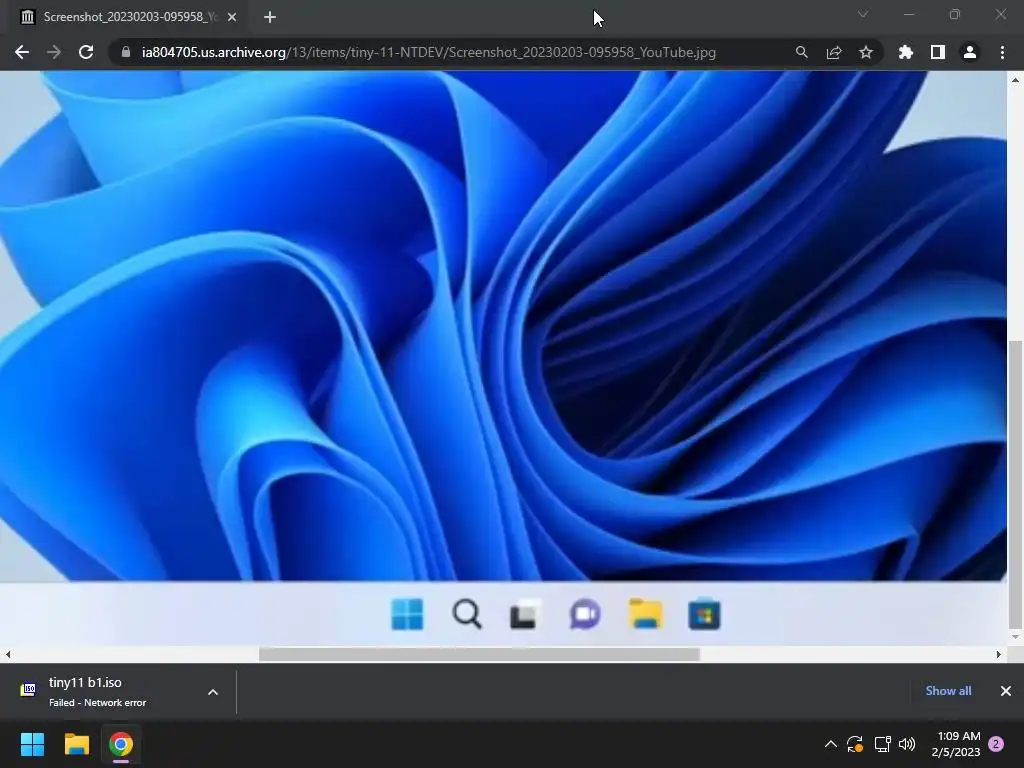
Task: Click the ISO file icon in downloads bar
Action: click(x=28, y=690)
